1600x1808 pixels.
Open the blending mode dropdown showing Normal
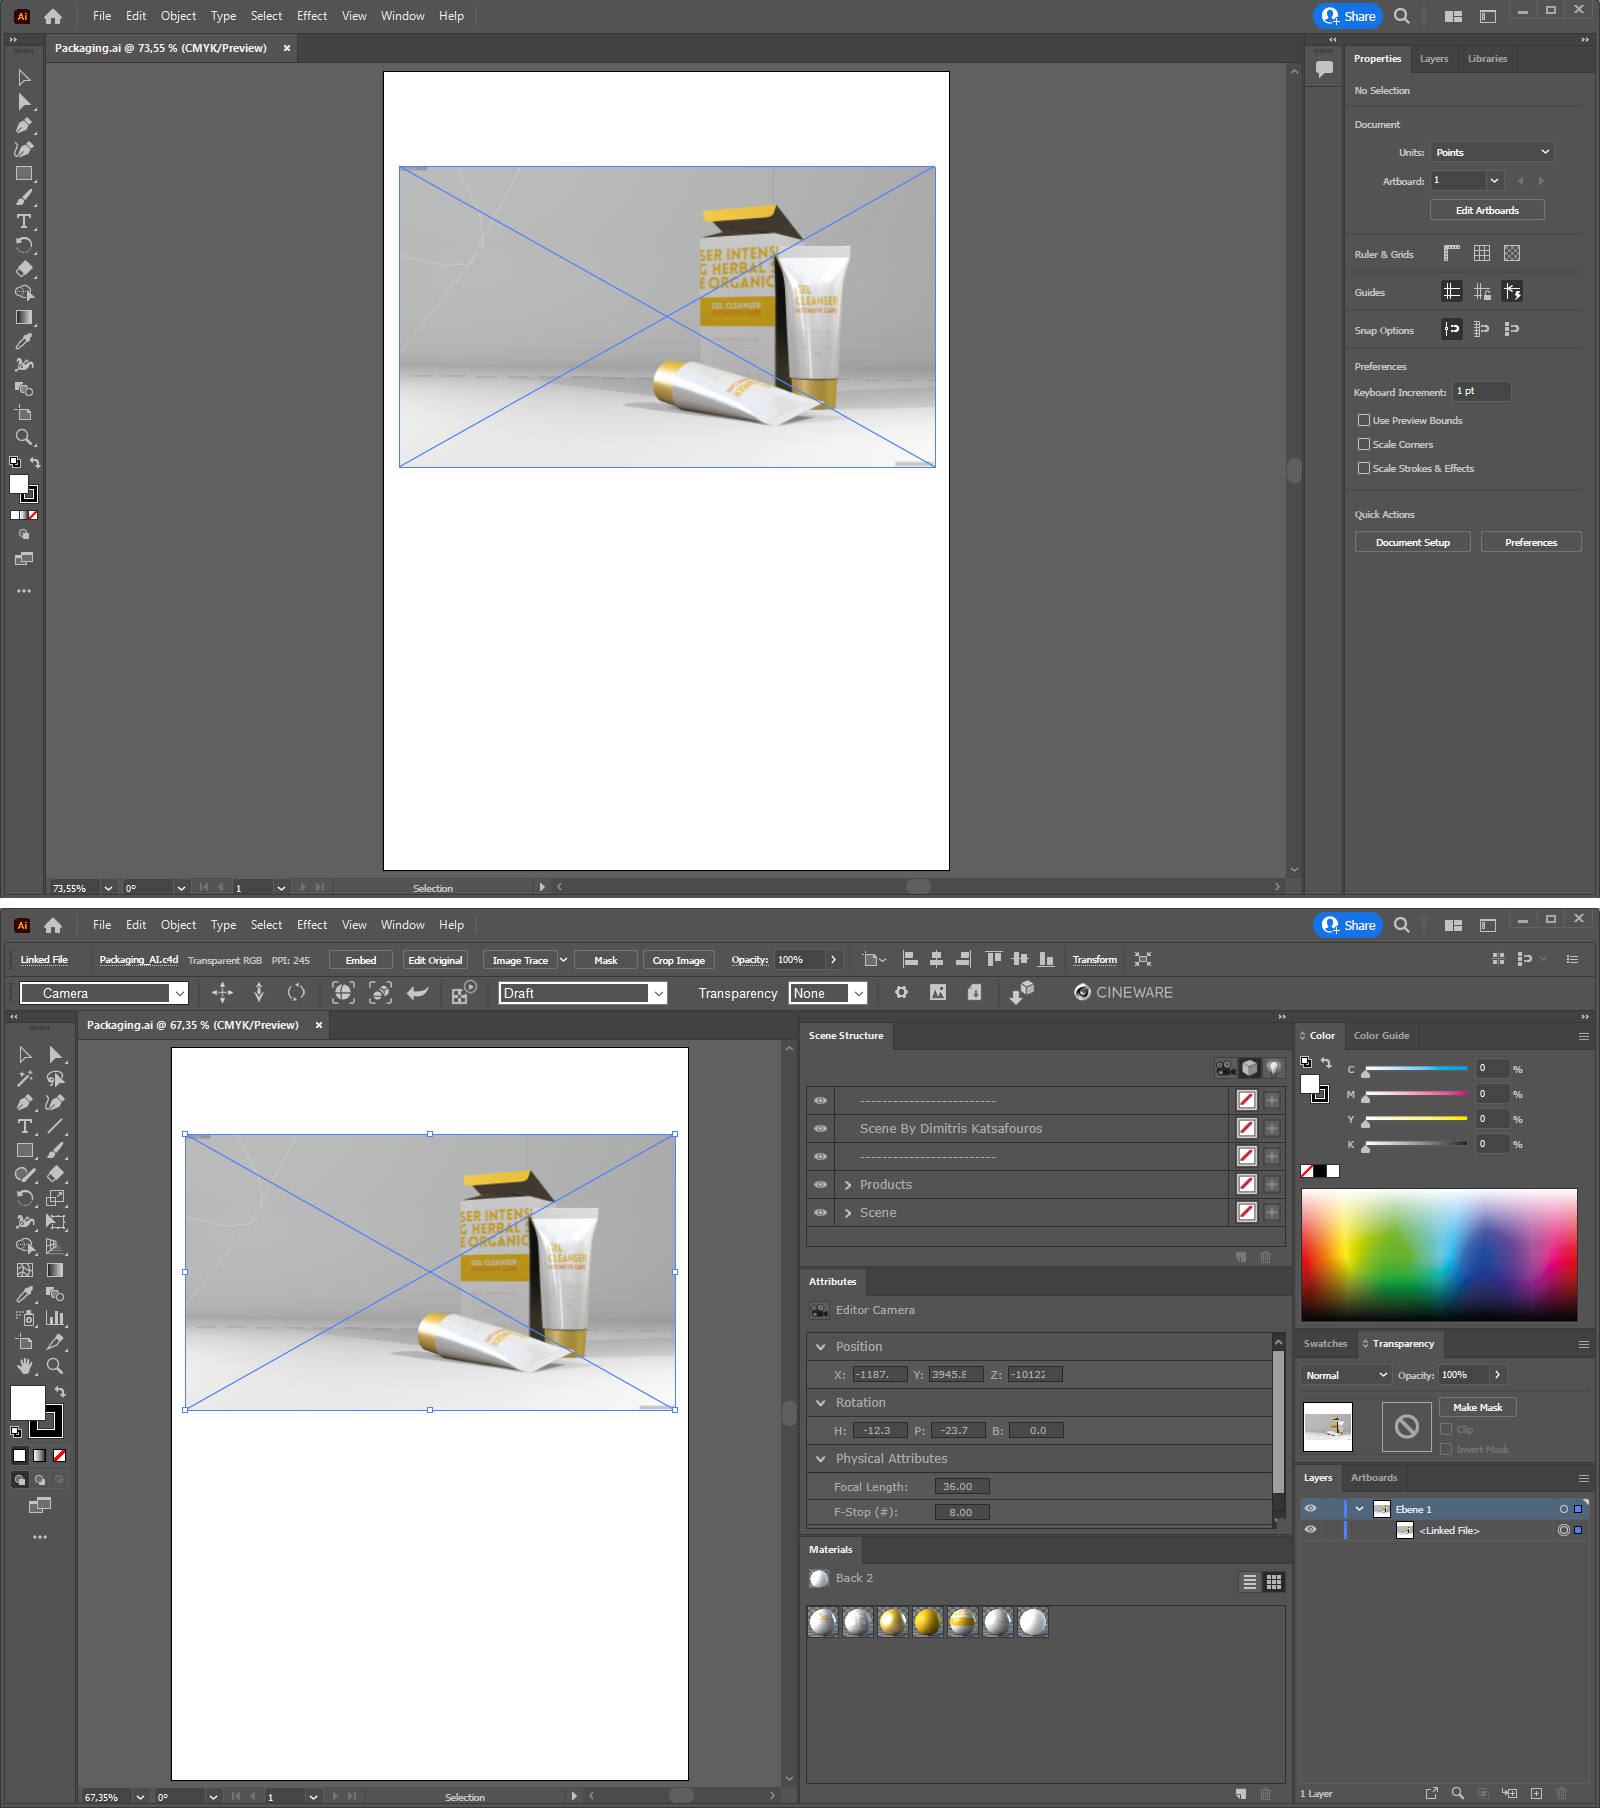pos(1347,1375)
